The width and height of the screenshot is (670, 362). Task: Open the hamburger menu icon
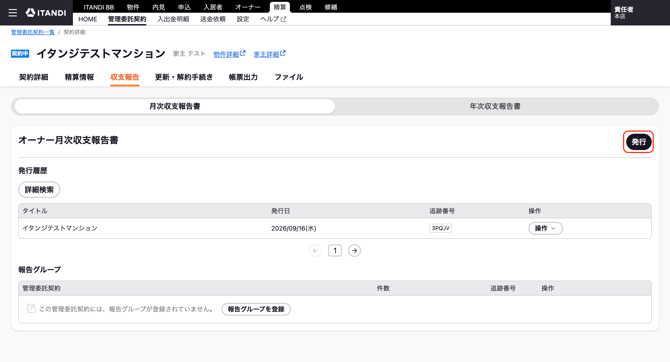(13, 13)
